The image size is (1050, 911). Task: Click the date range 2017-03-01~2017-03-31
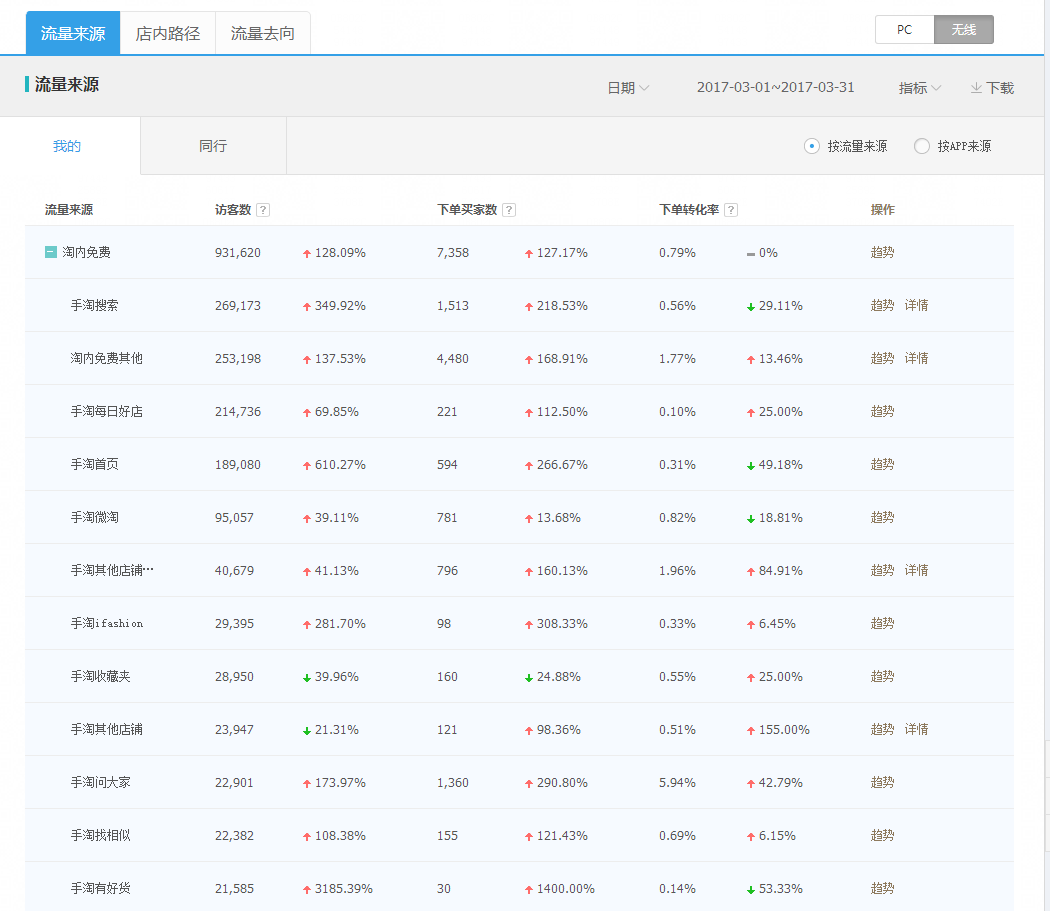point(775,88)
